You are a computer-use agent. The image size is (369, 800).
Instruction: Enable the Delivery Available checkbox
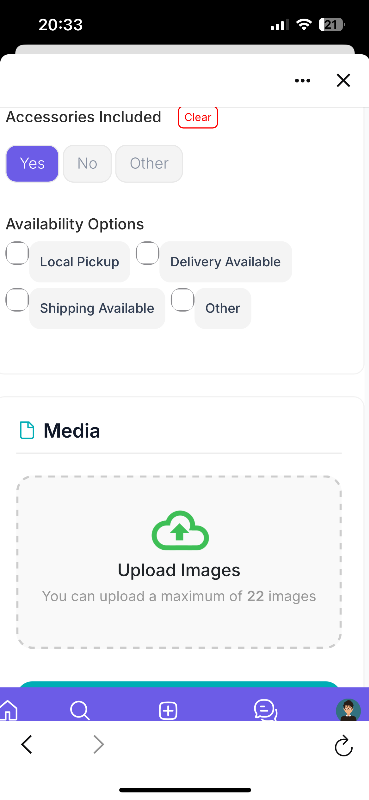pyautogui.click(x=147, y=253)
